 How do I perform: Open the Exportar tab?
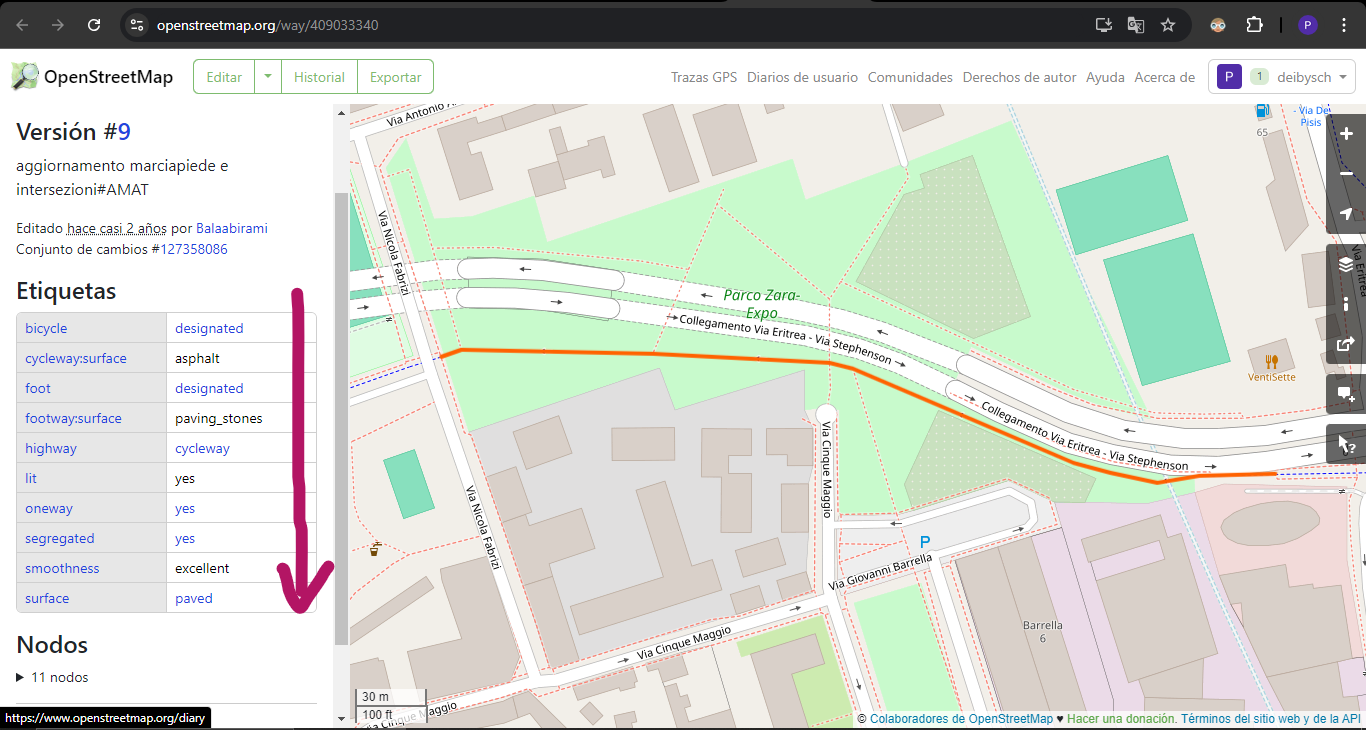click(396, 77)
